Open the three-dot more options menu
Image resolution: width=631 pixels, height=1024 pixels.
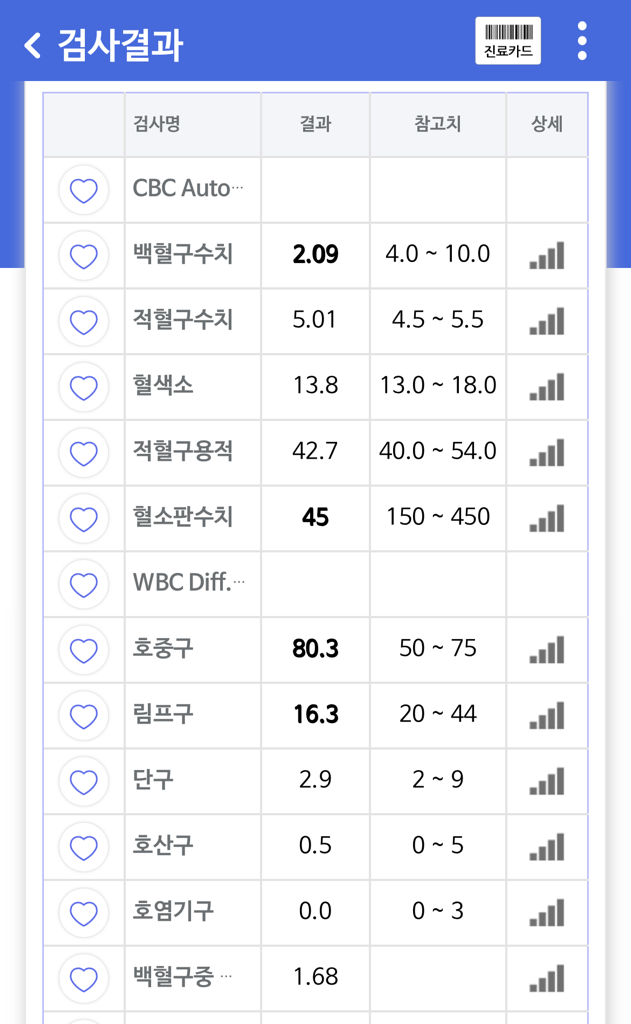point(582,41)
